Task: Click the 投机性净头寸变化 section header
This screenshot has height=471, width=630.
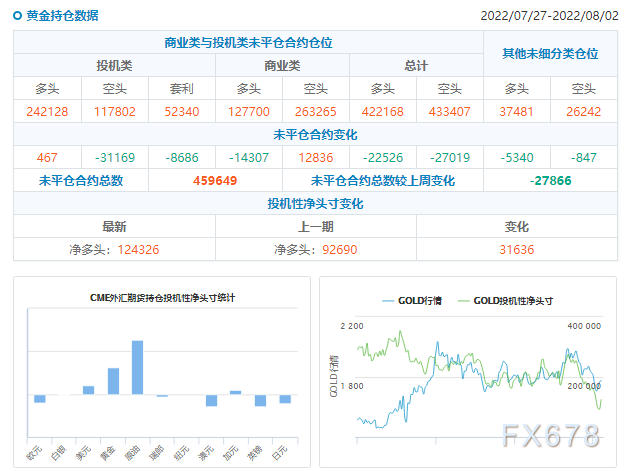Action: point(315,203)
